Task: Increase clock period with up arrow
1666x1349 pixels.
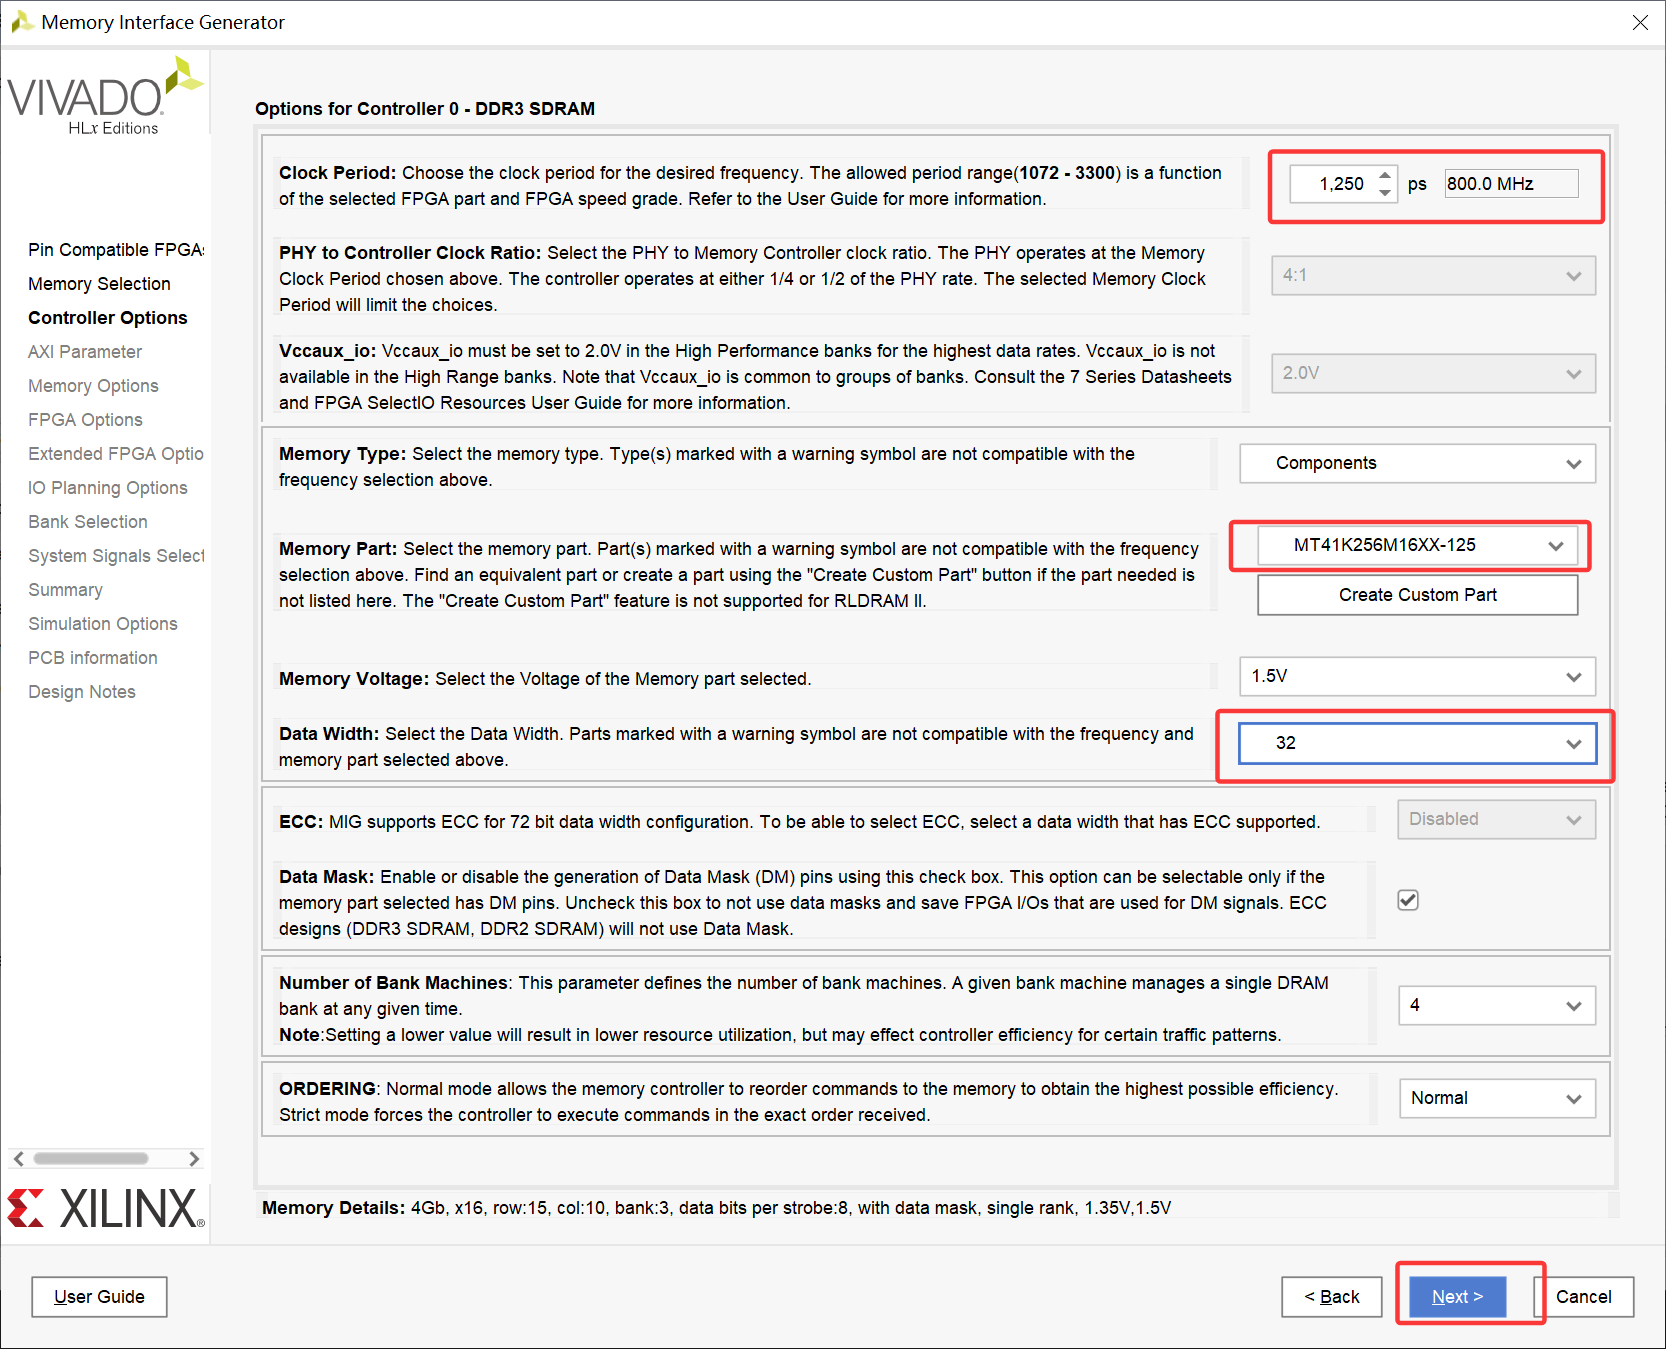Action: (1385, 175)
